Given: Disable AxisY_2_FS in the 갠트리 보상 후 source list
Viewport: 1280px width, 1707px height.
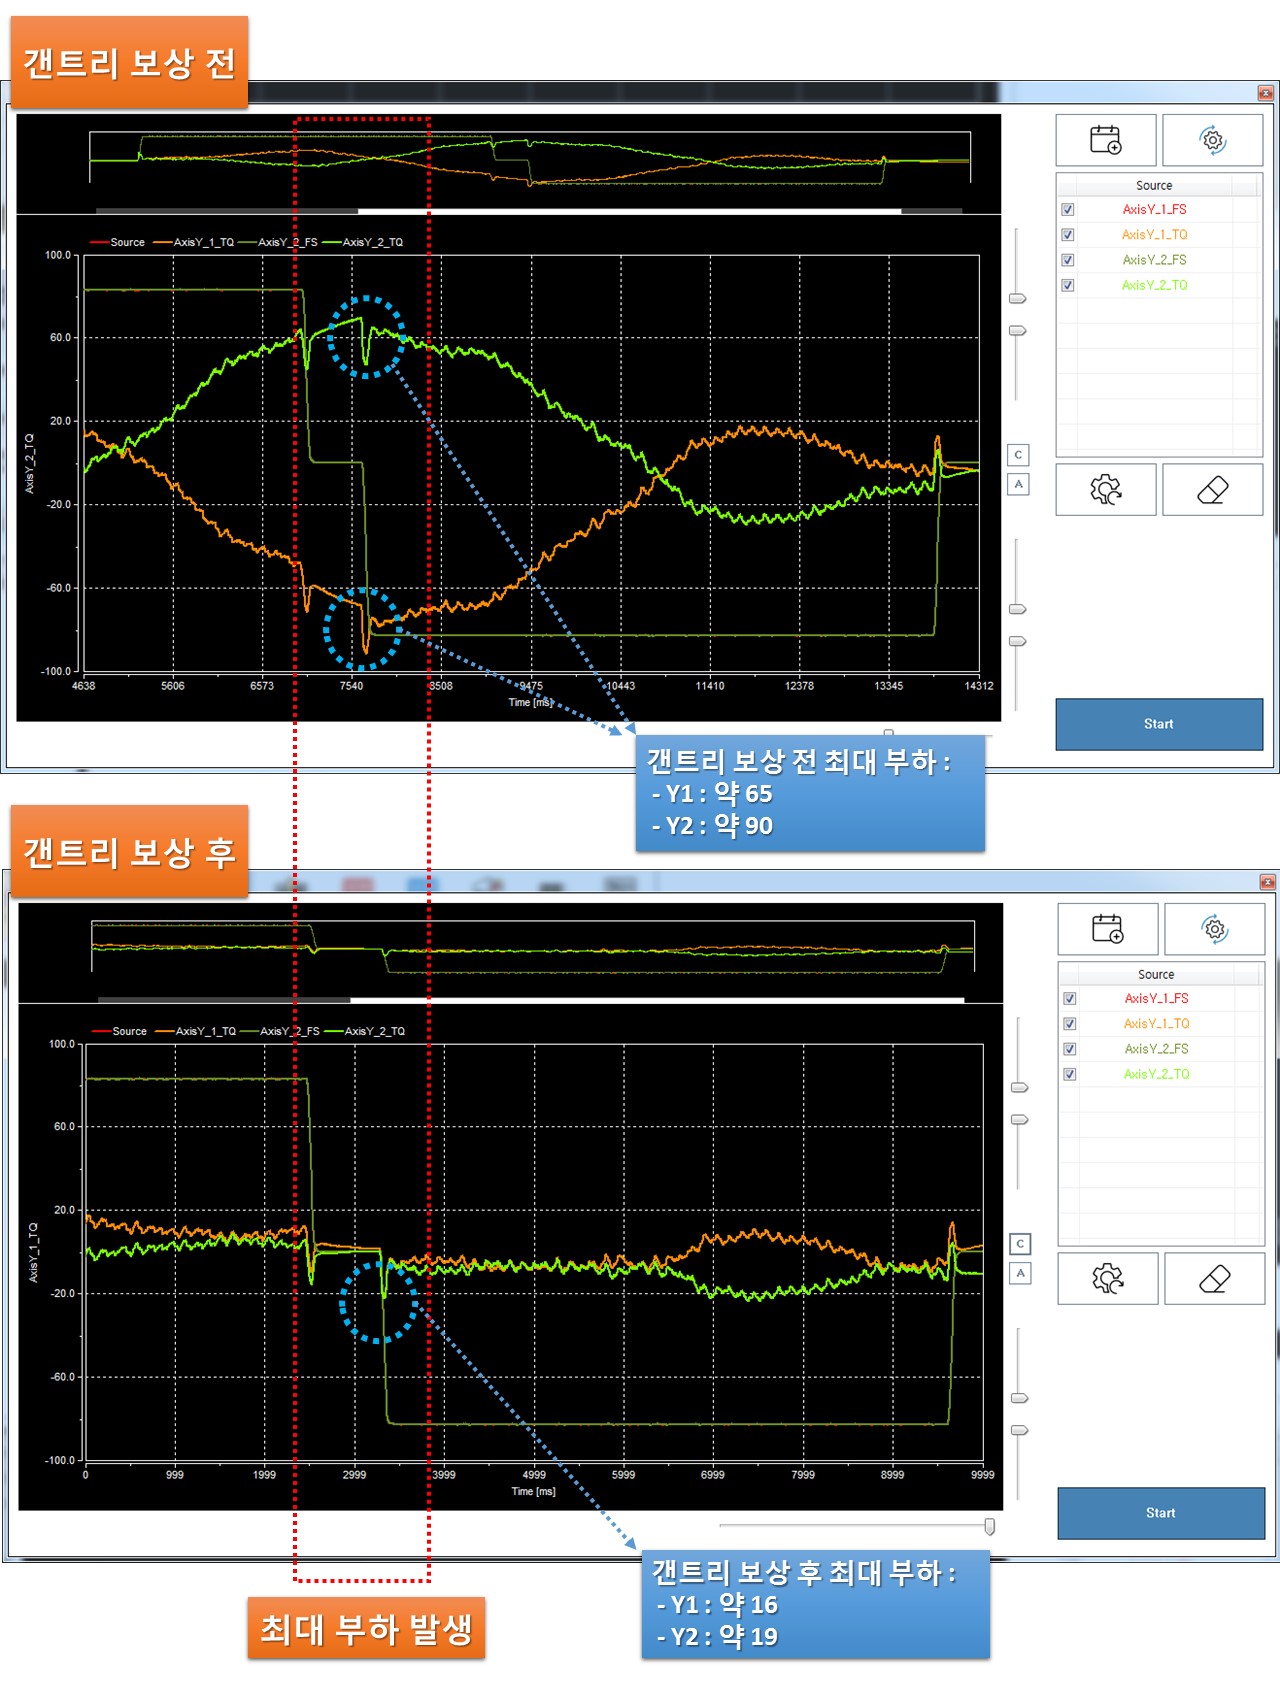Looking at the screenshot, I should coord(1070,1049).
